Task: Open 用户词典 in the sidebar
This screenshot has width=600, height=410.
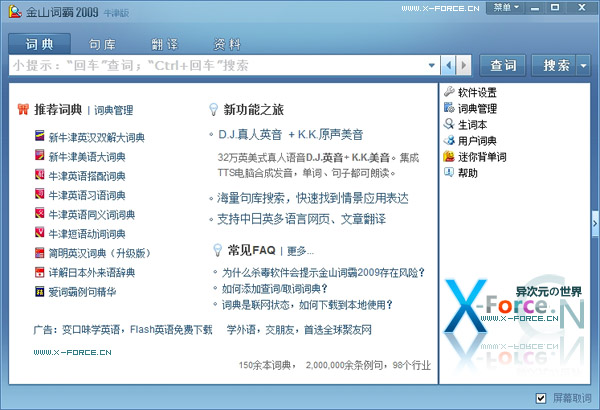Action: pos(477,141)
